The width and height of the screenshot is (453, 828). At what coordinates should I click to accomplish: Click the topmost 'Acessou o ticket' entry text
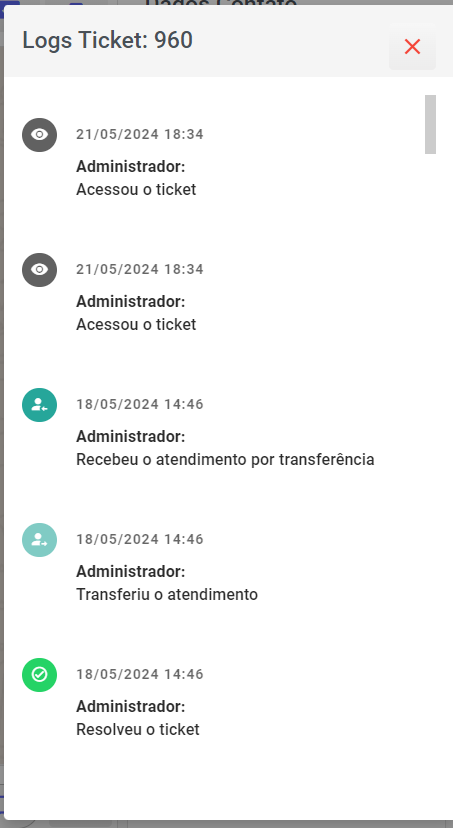tap(136, 190)
